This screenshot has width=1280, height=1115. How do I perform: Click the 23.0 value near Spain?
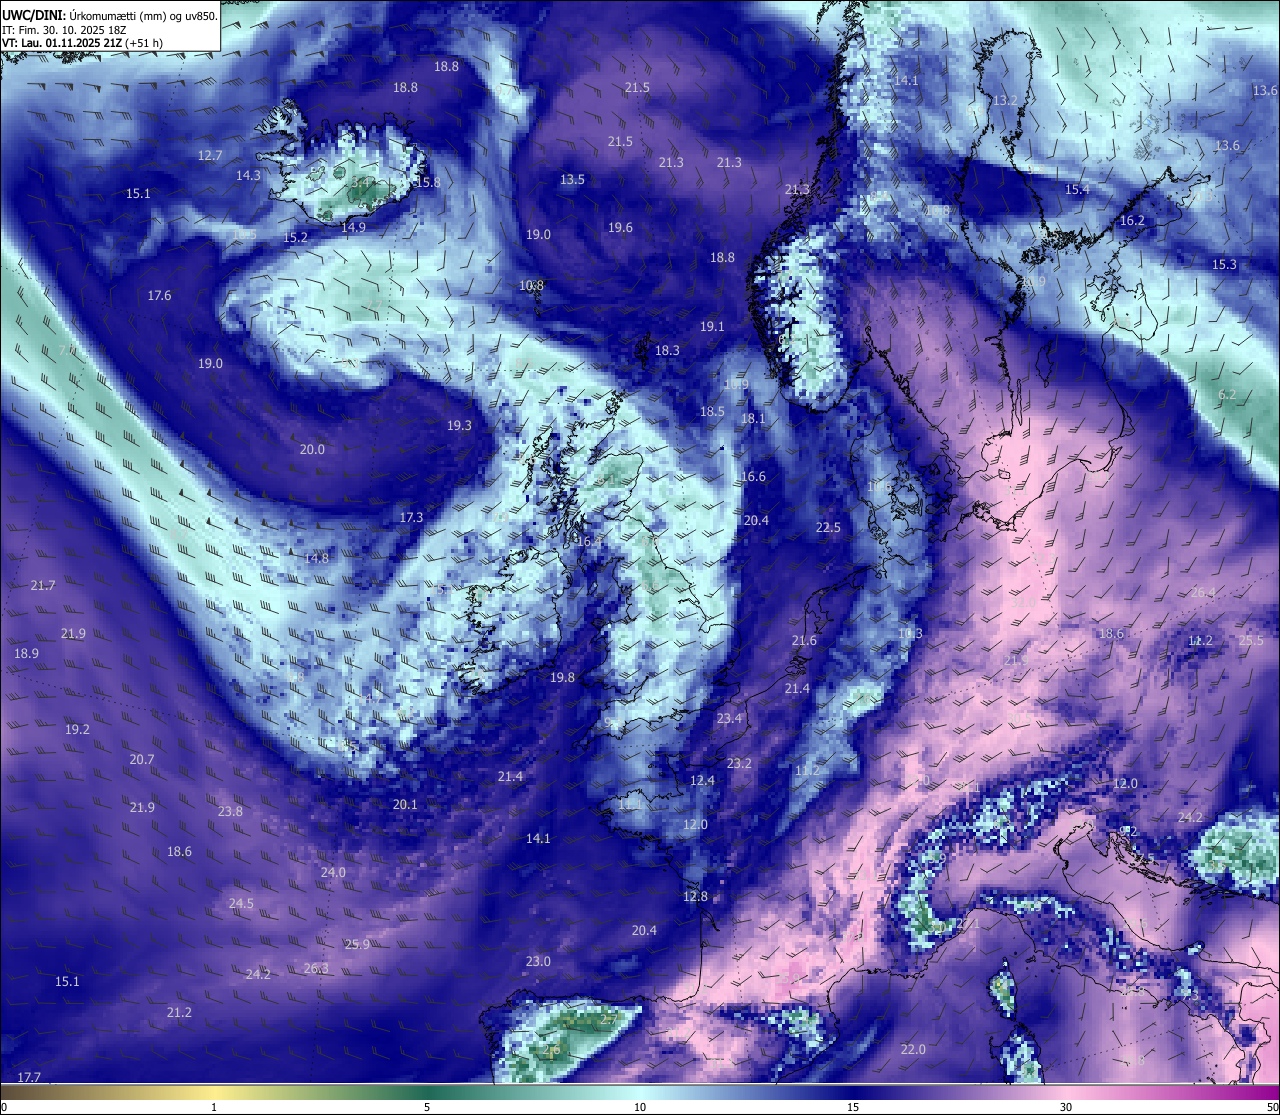pyautogui.click(x=538, y=961)
